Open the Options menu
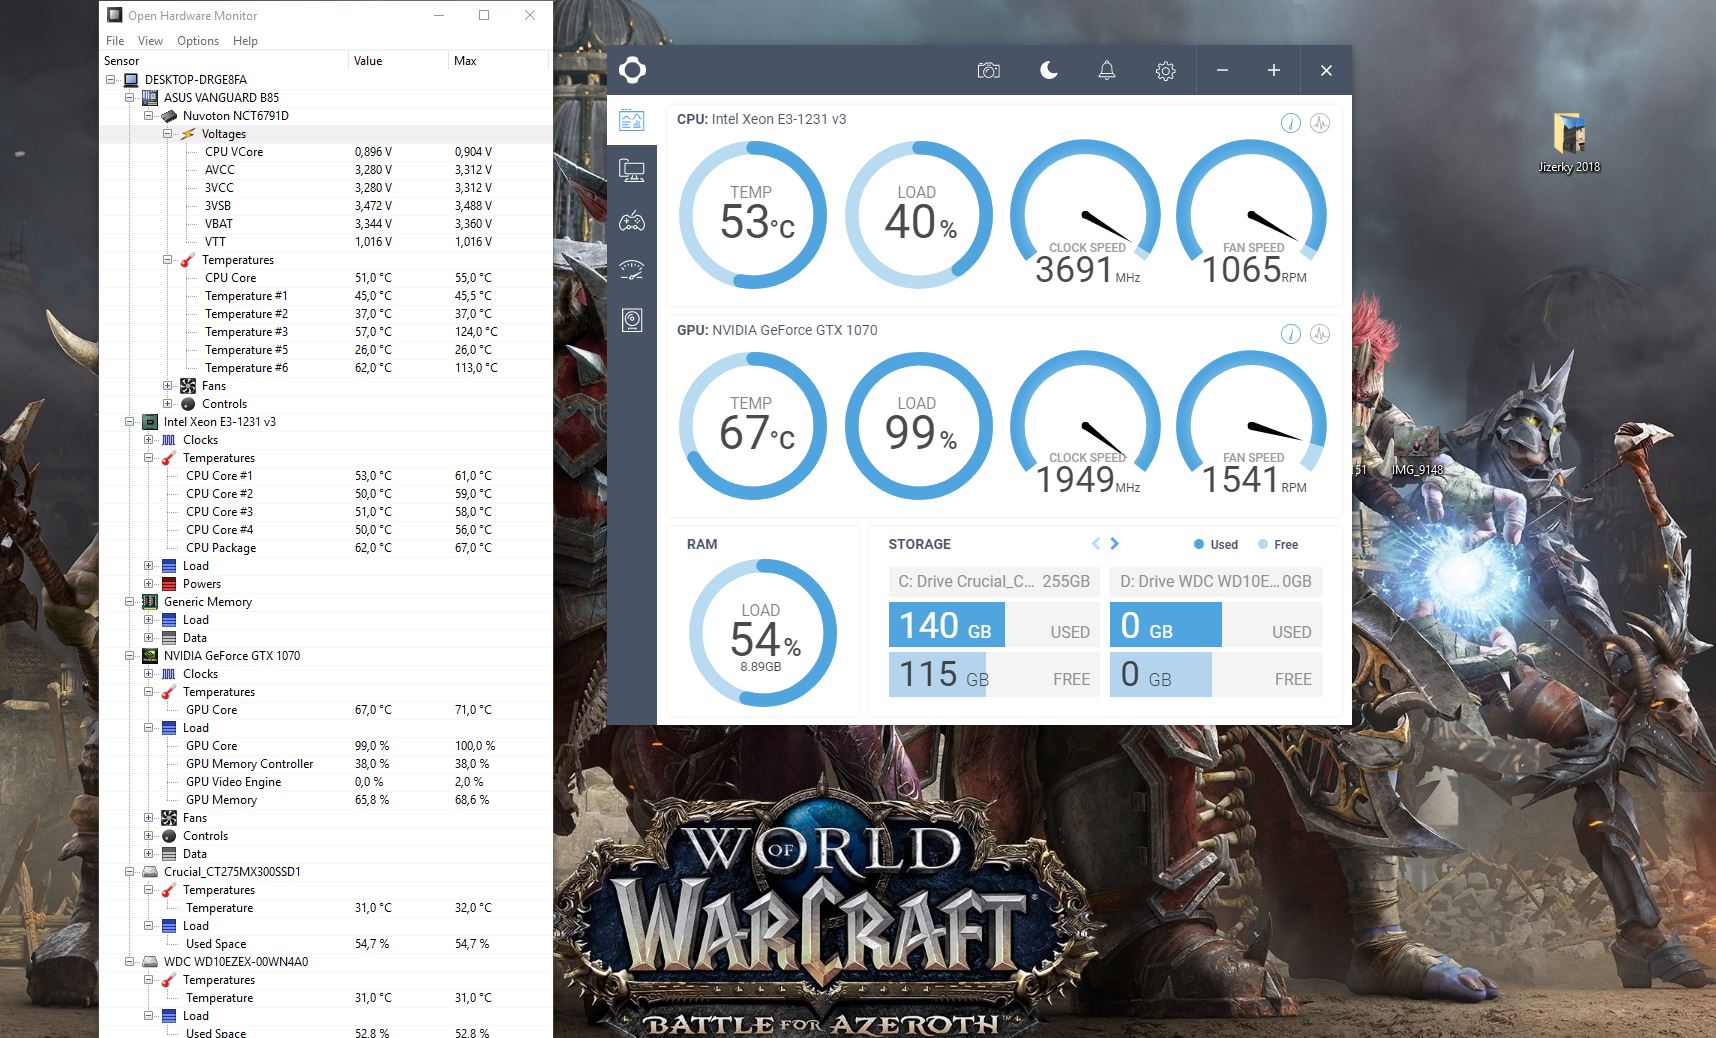This screenshot has height=1038, width=1716. pos(198,41)
